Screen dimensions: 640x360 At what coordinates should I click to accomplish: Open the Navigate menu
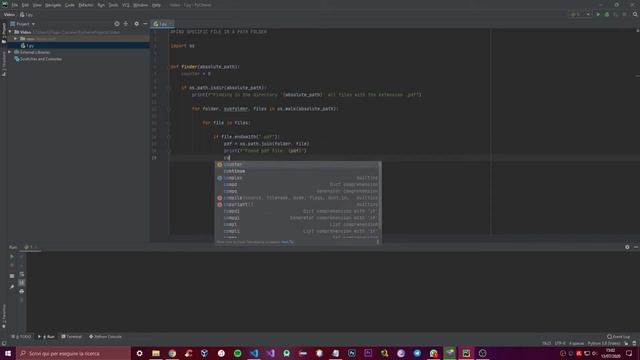coord(53,5)
